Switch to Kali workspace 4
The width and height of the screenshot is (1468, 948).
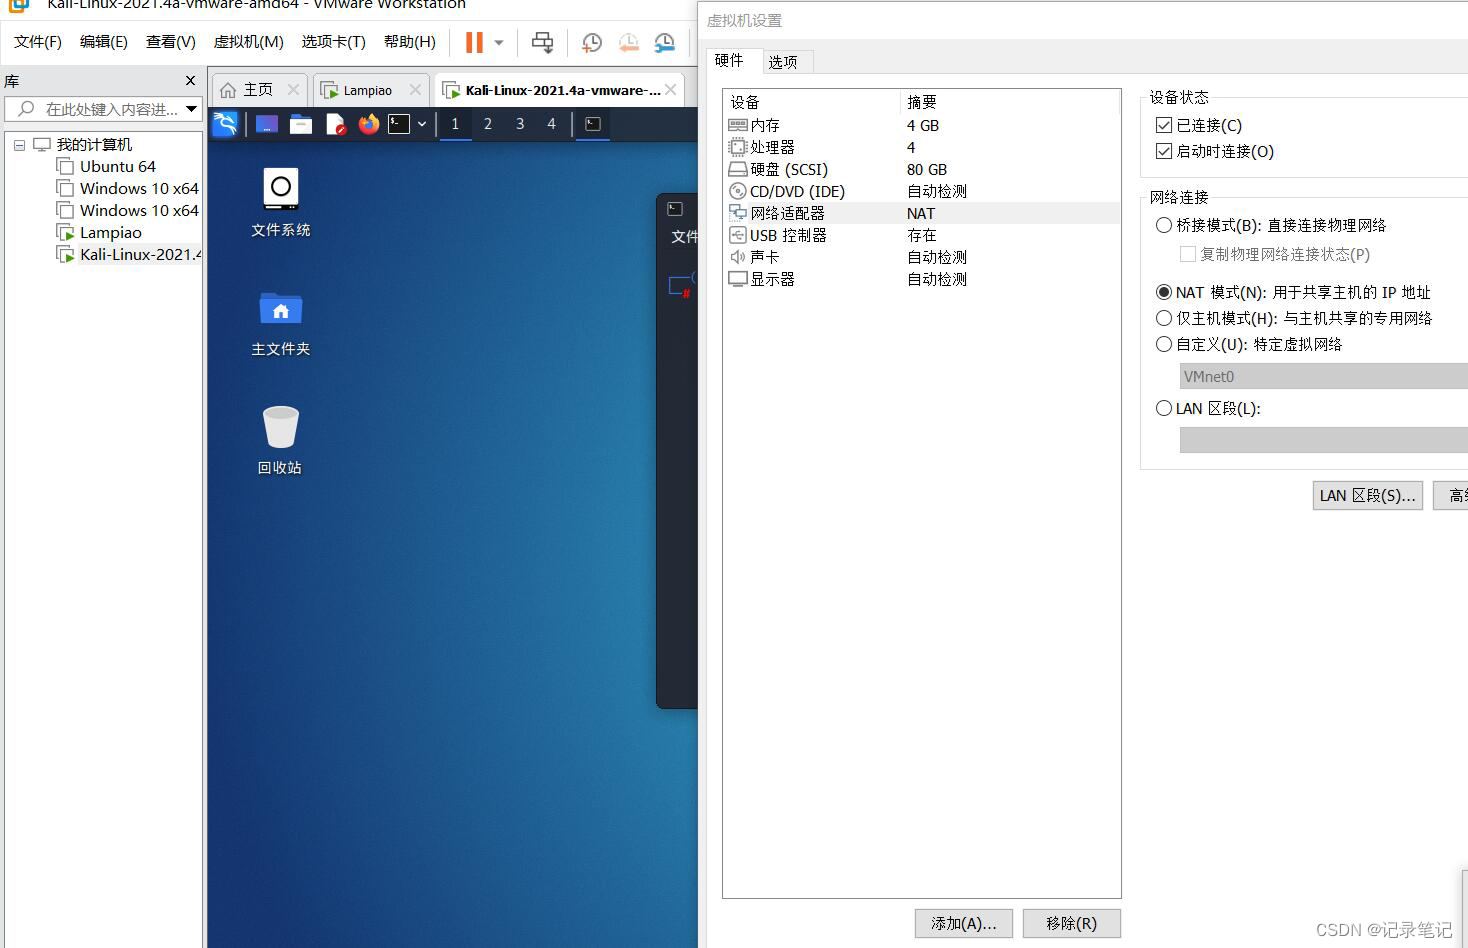click(551, 124)
